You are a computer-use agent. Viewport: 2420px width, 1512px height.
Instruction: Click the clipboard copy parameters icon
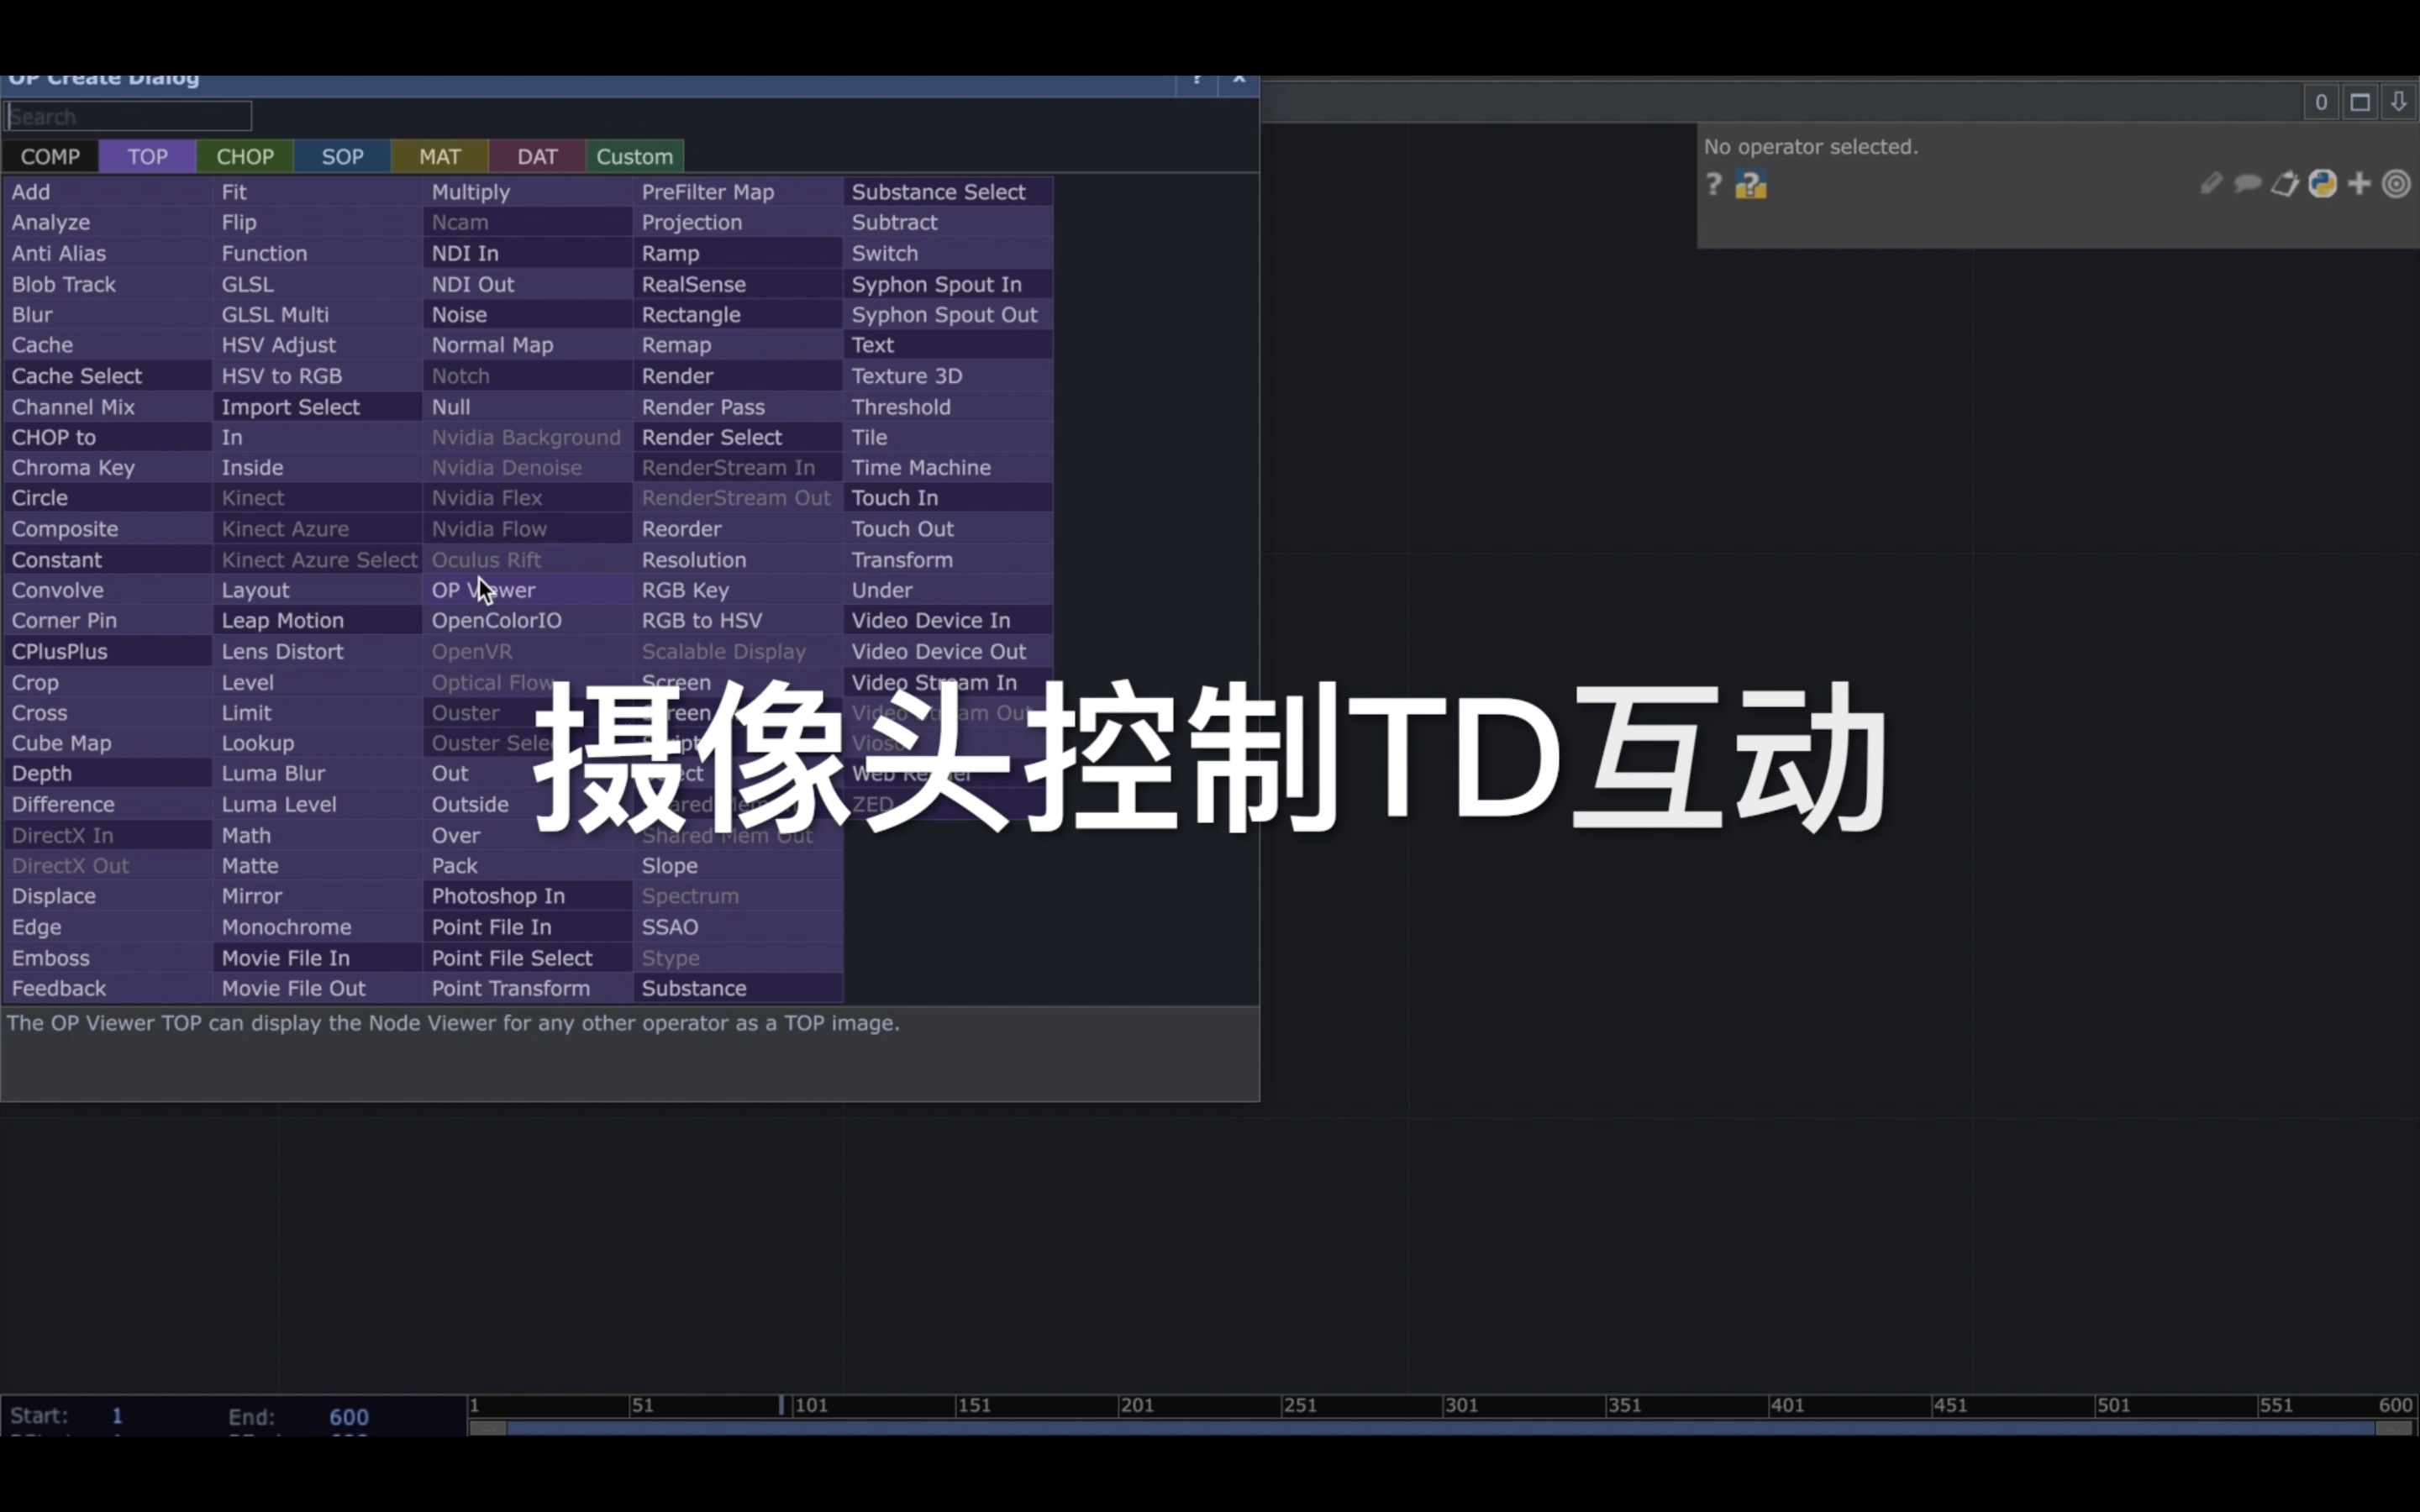(x=2284, y=184)
